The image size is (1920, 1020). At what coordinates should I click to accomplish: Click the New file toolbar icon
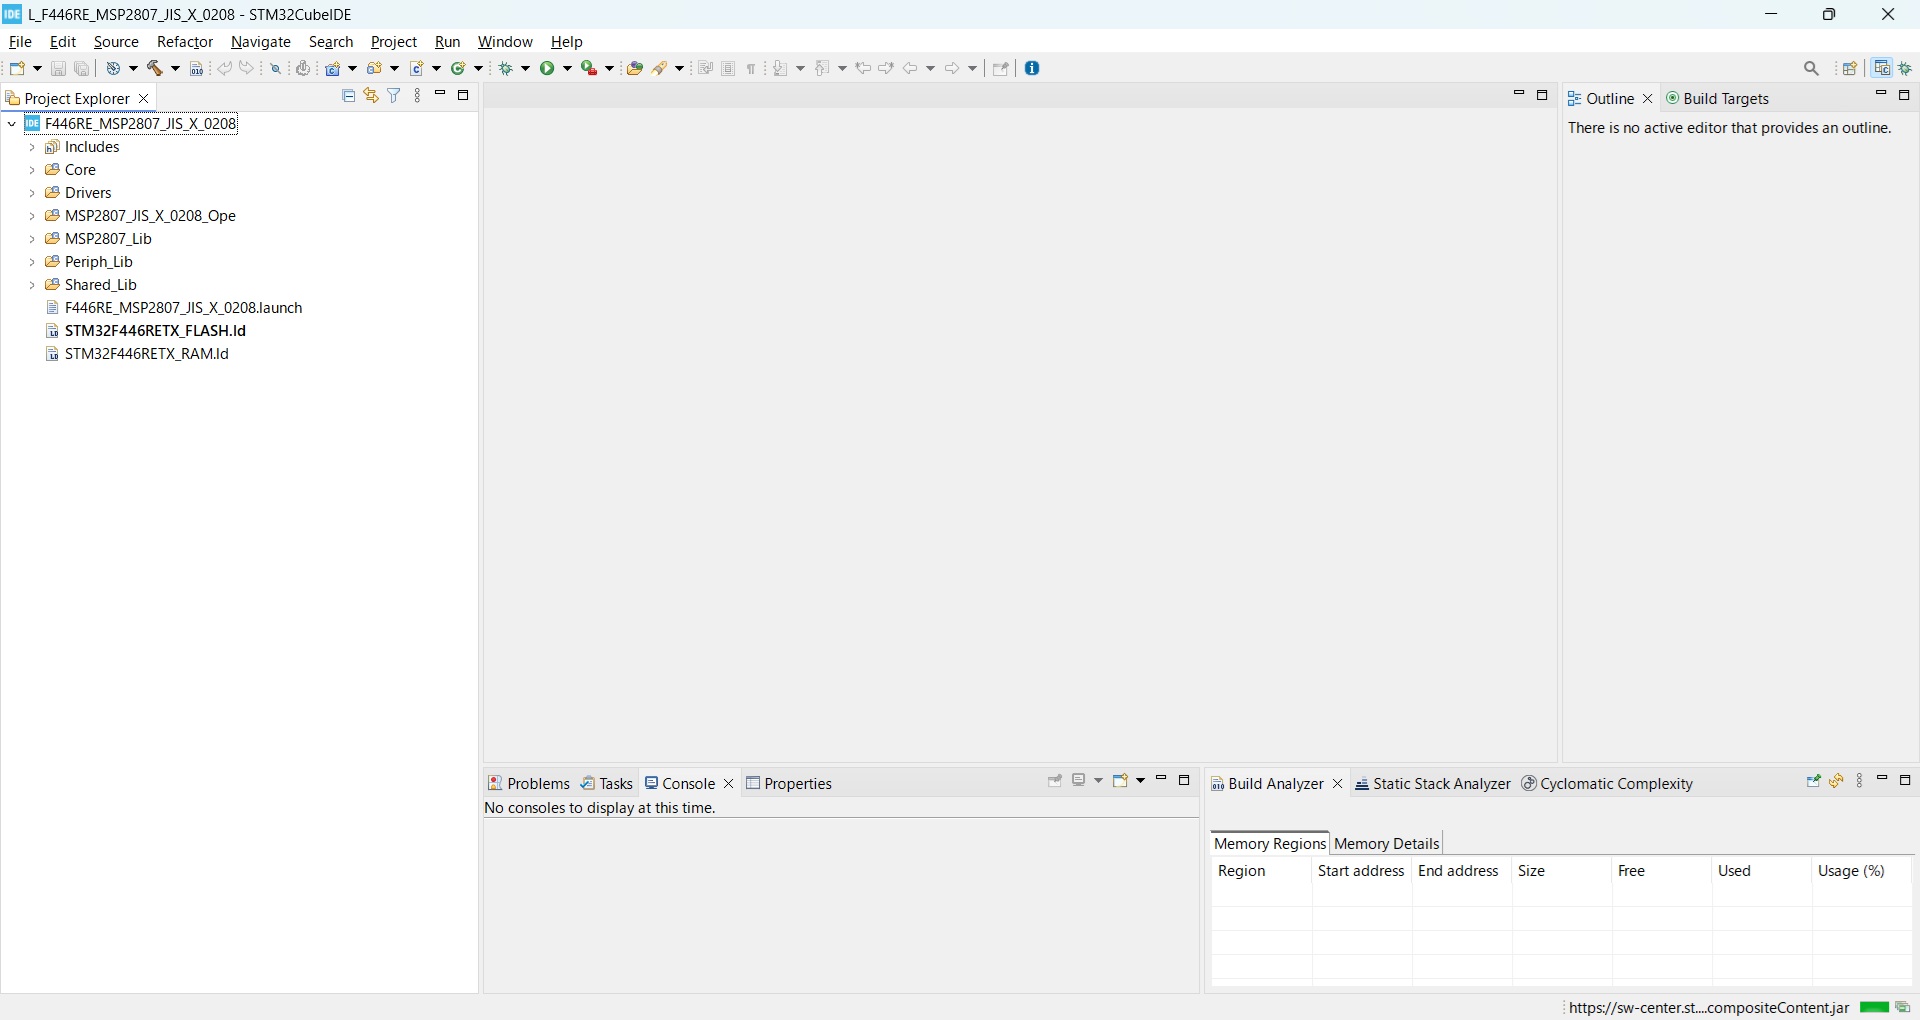tap(18, 69)
